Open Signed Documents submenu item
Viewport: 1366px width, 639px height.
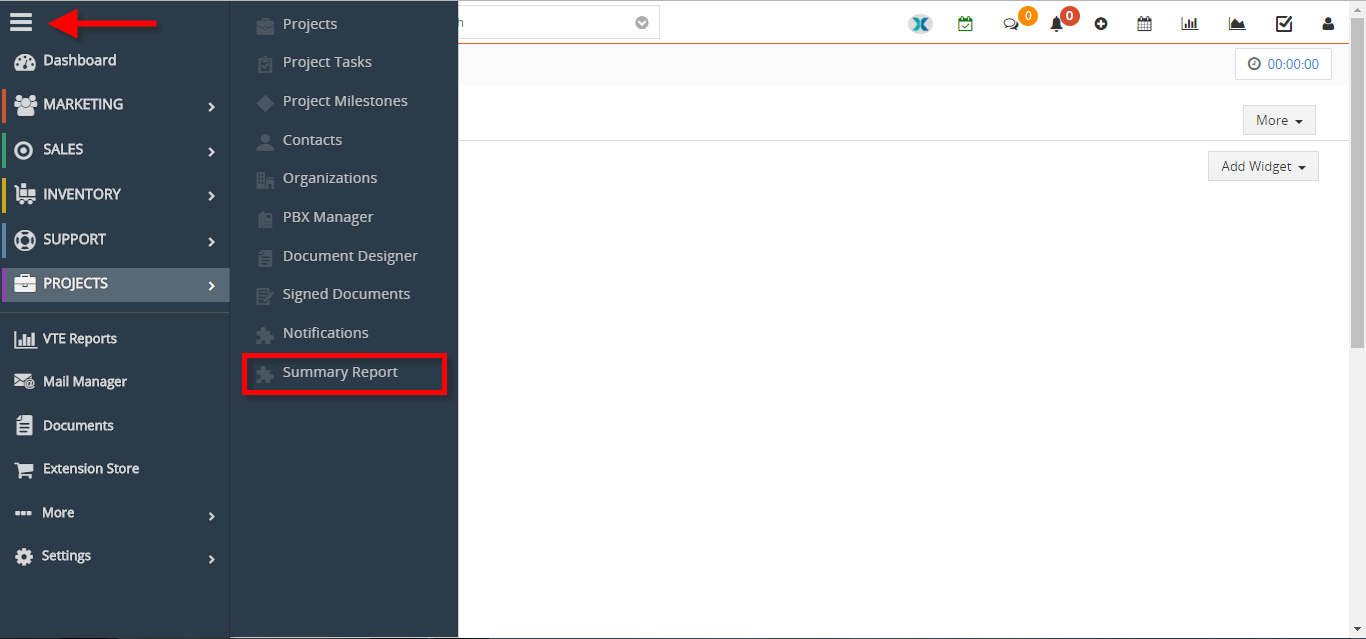[344, 294]
